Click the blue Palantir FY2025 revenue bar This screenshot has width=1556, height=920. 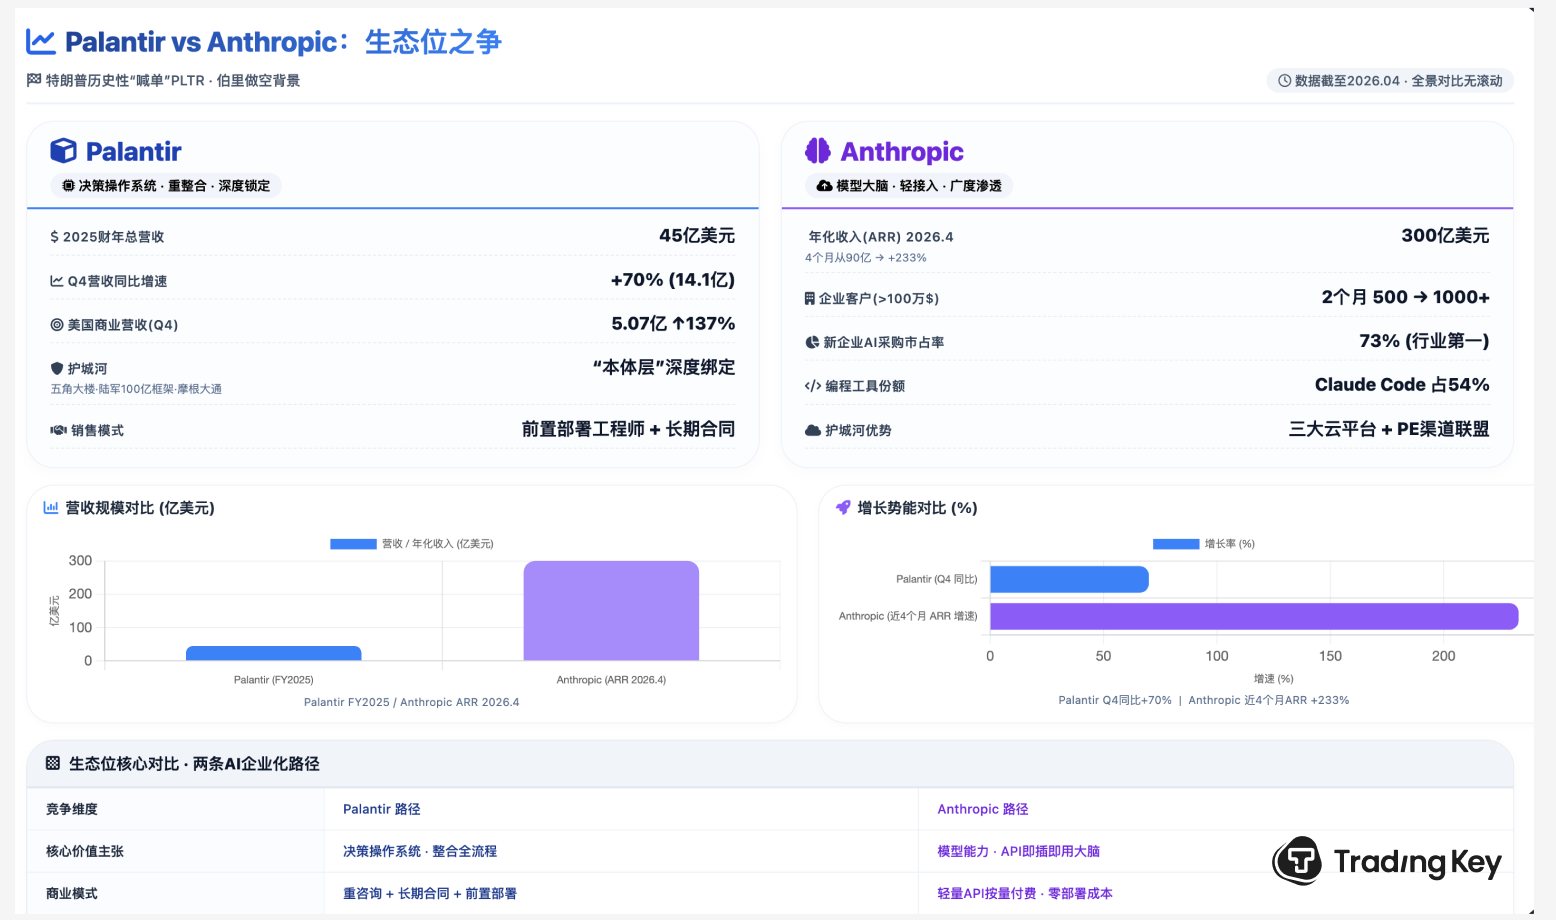[273, 653]
